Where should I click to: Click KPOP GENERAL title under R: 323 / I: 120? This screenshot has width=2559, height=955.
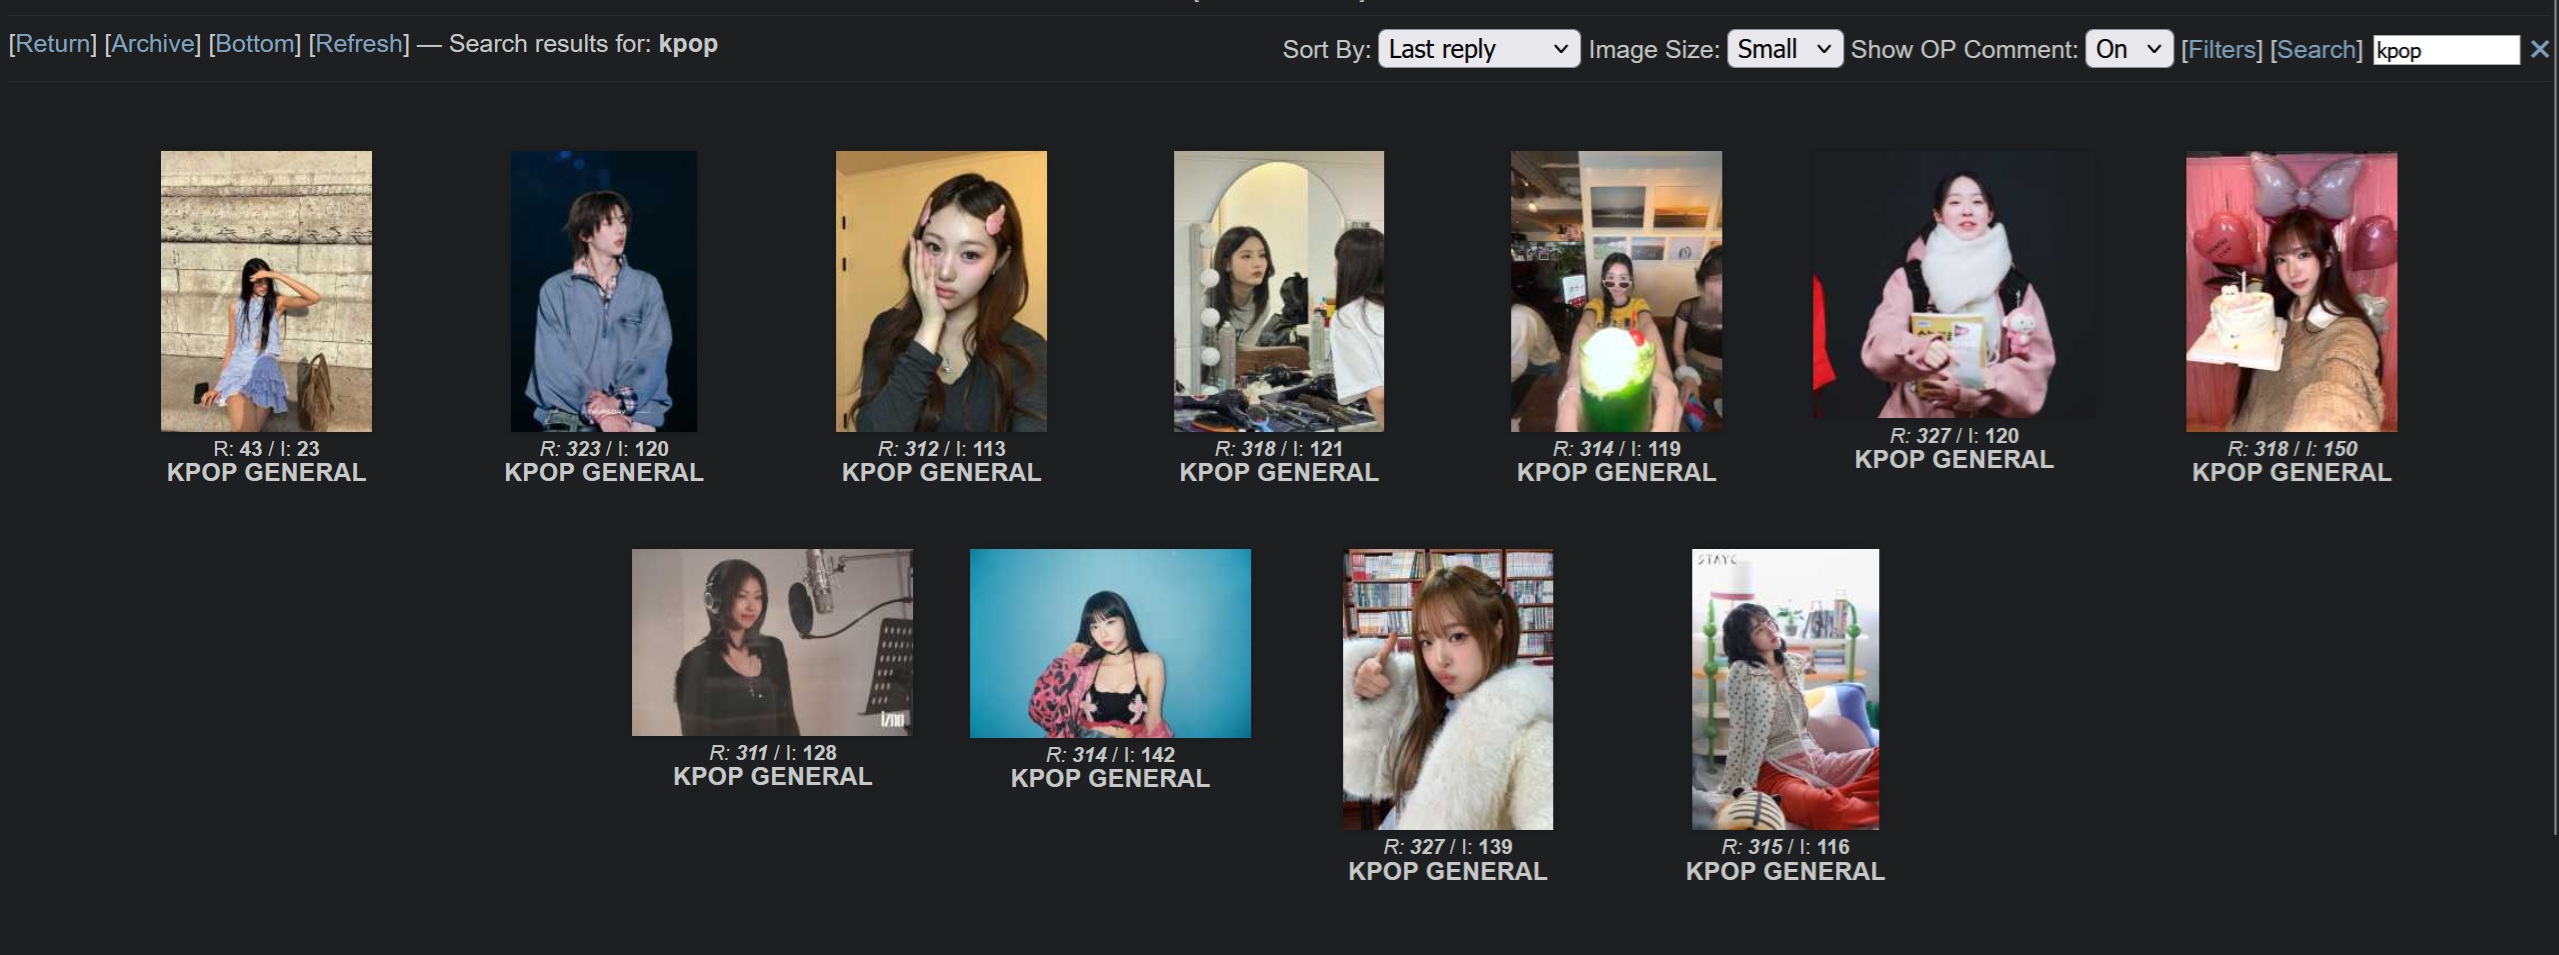coord(604,473)
